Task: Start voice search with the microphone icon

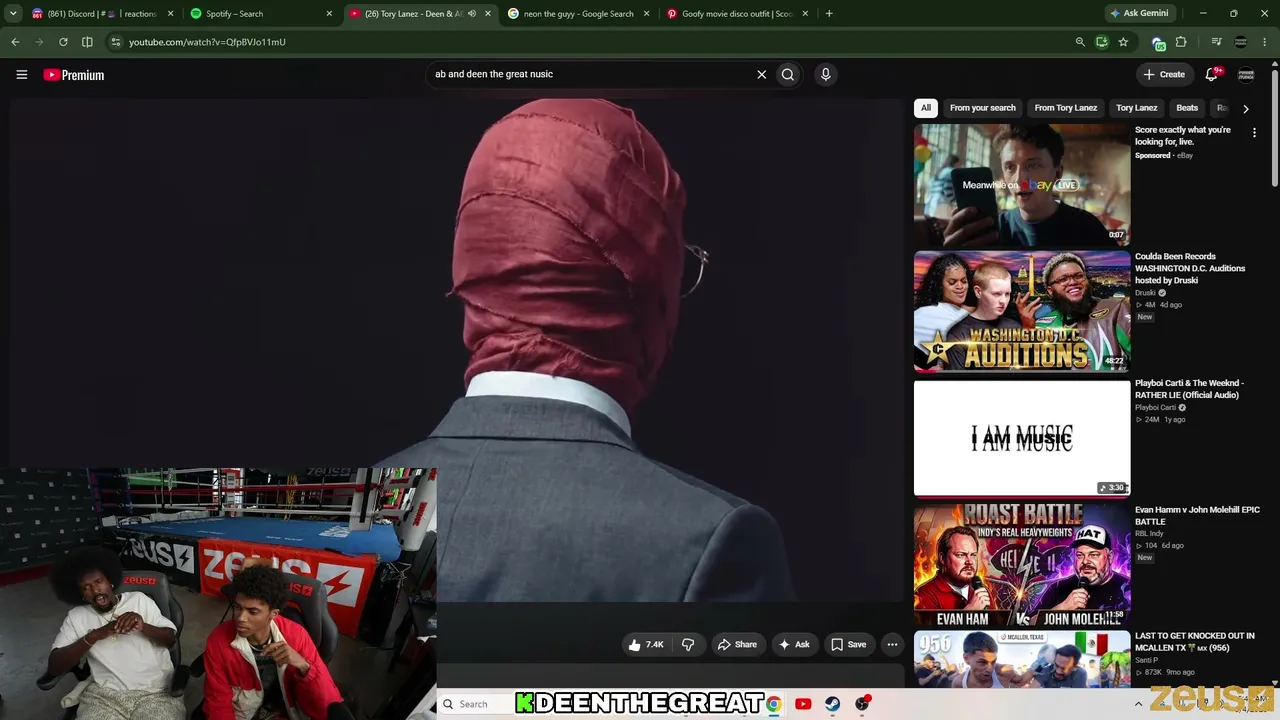Action: [825, 74]
